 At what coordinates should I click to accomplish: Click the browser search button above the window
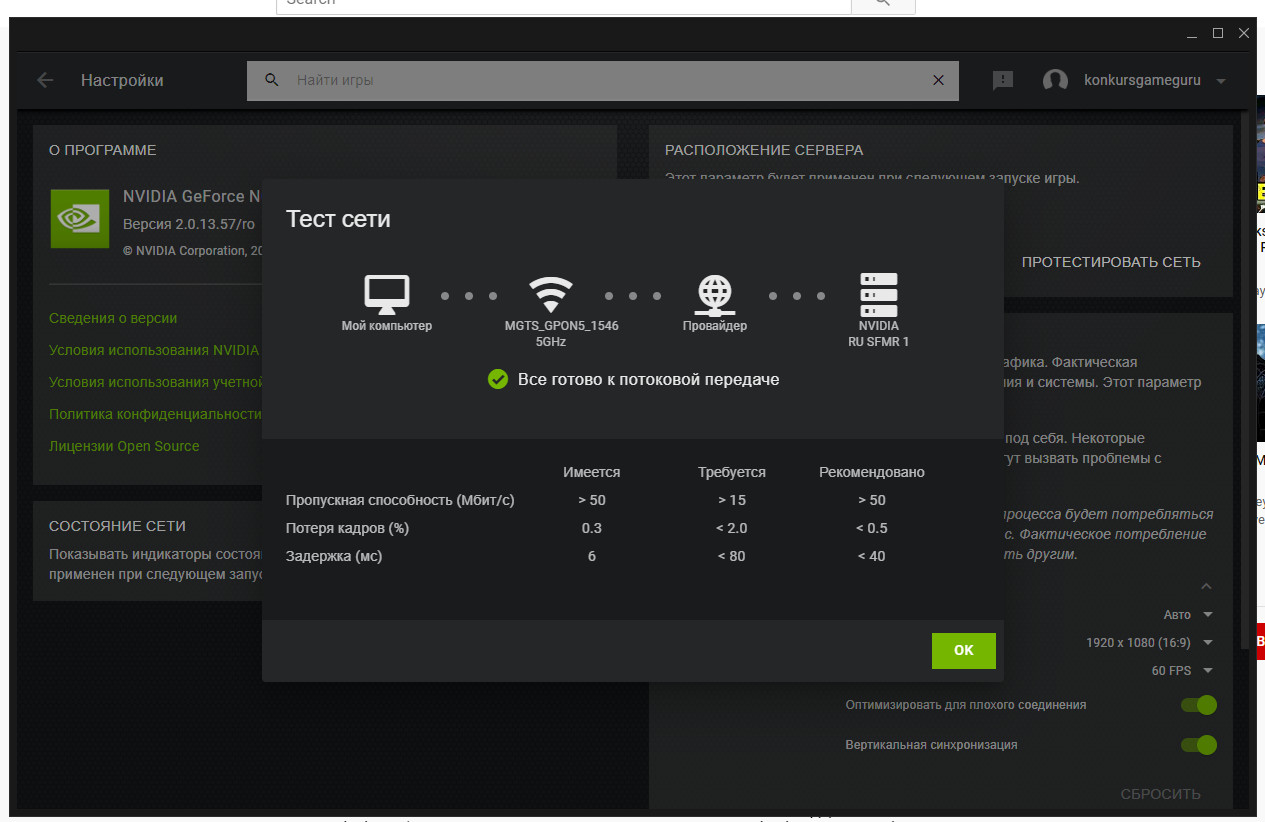(882, 5)
